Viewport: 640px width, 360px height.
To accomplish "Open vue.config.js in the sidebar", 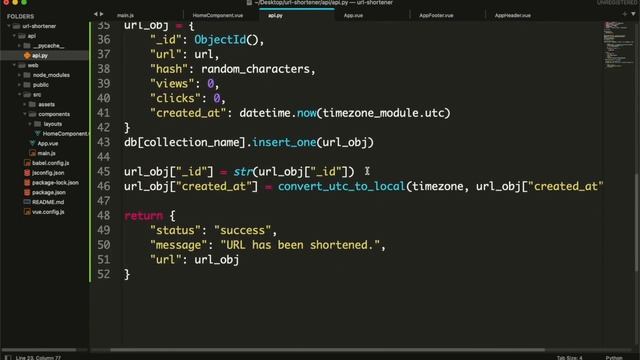I will [x=48, y=212].
